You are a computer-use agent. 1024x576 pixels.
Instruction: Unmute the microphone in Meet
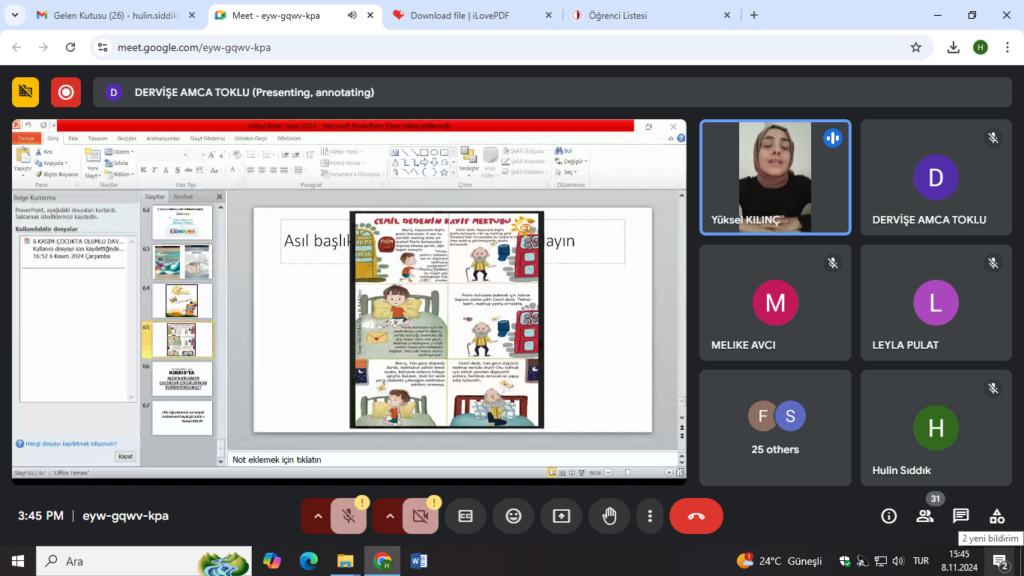pos(348,516)
